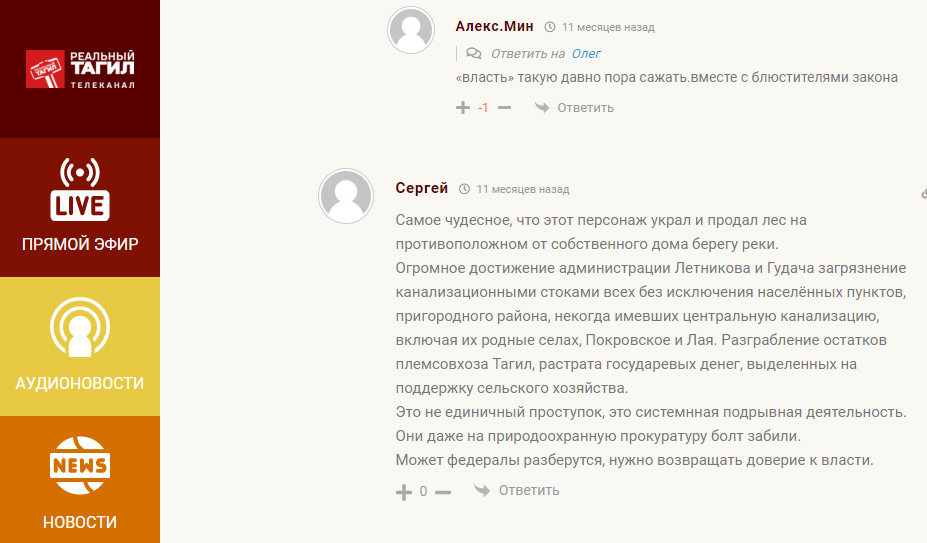Downvote Алекс.Мин's comment with minus icon
The height and width of the screenshot is (543, 927).
[504, 108]
